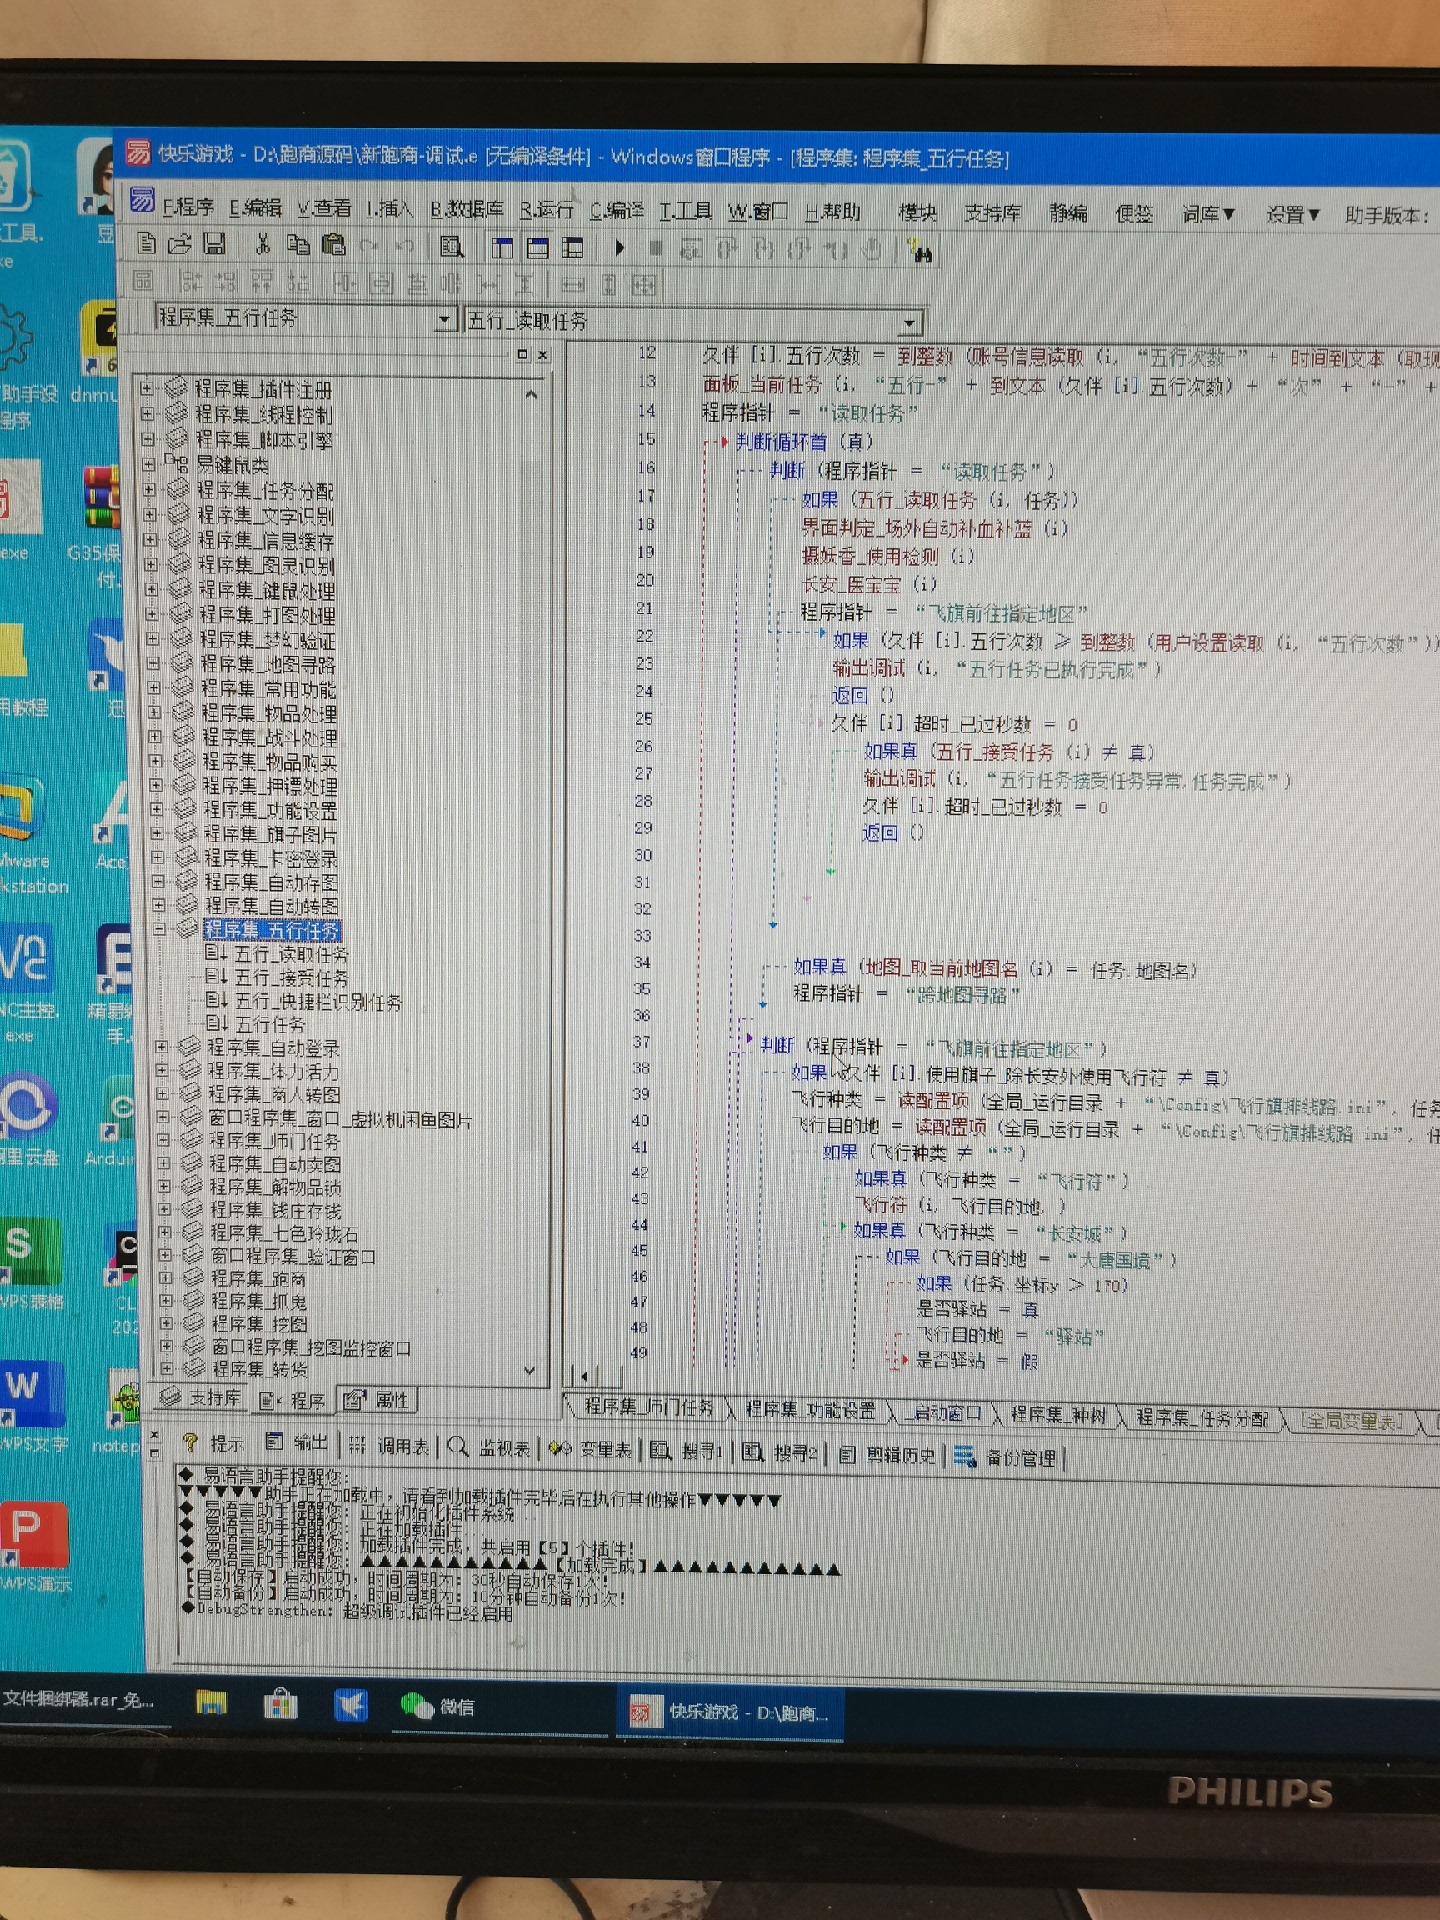The width and height of the screenshot is (1440, 1920).
Task: Click the Copy toolbar icon
Action: click(x=298, y=244)
